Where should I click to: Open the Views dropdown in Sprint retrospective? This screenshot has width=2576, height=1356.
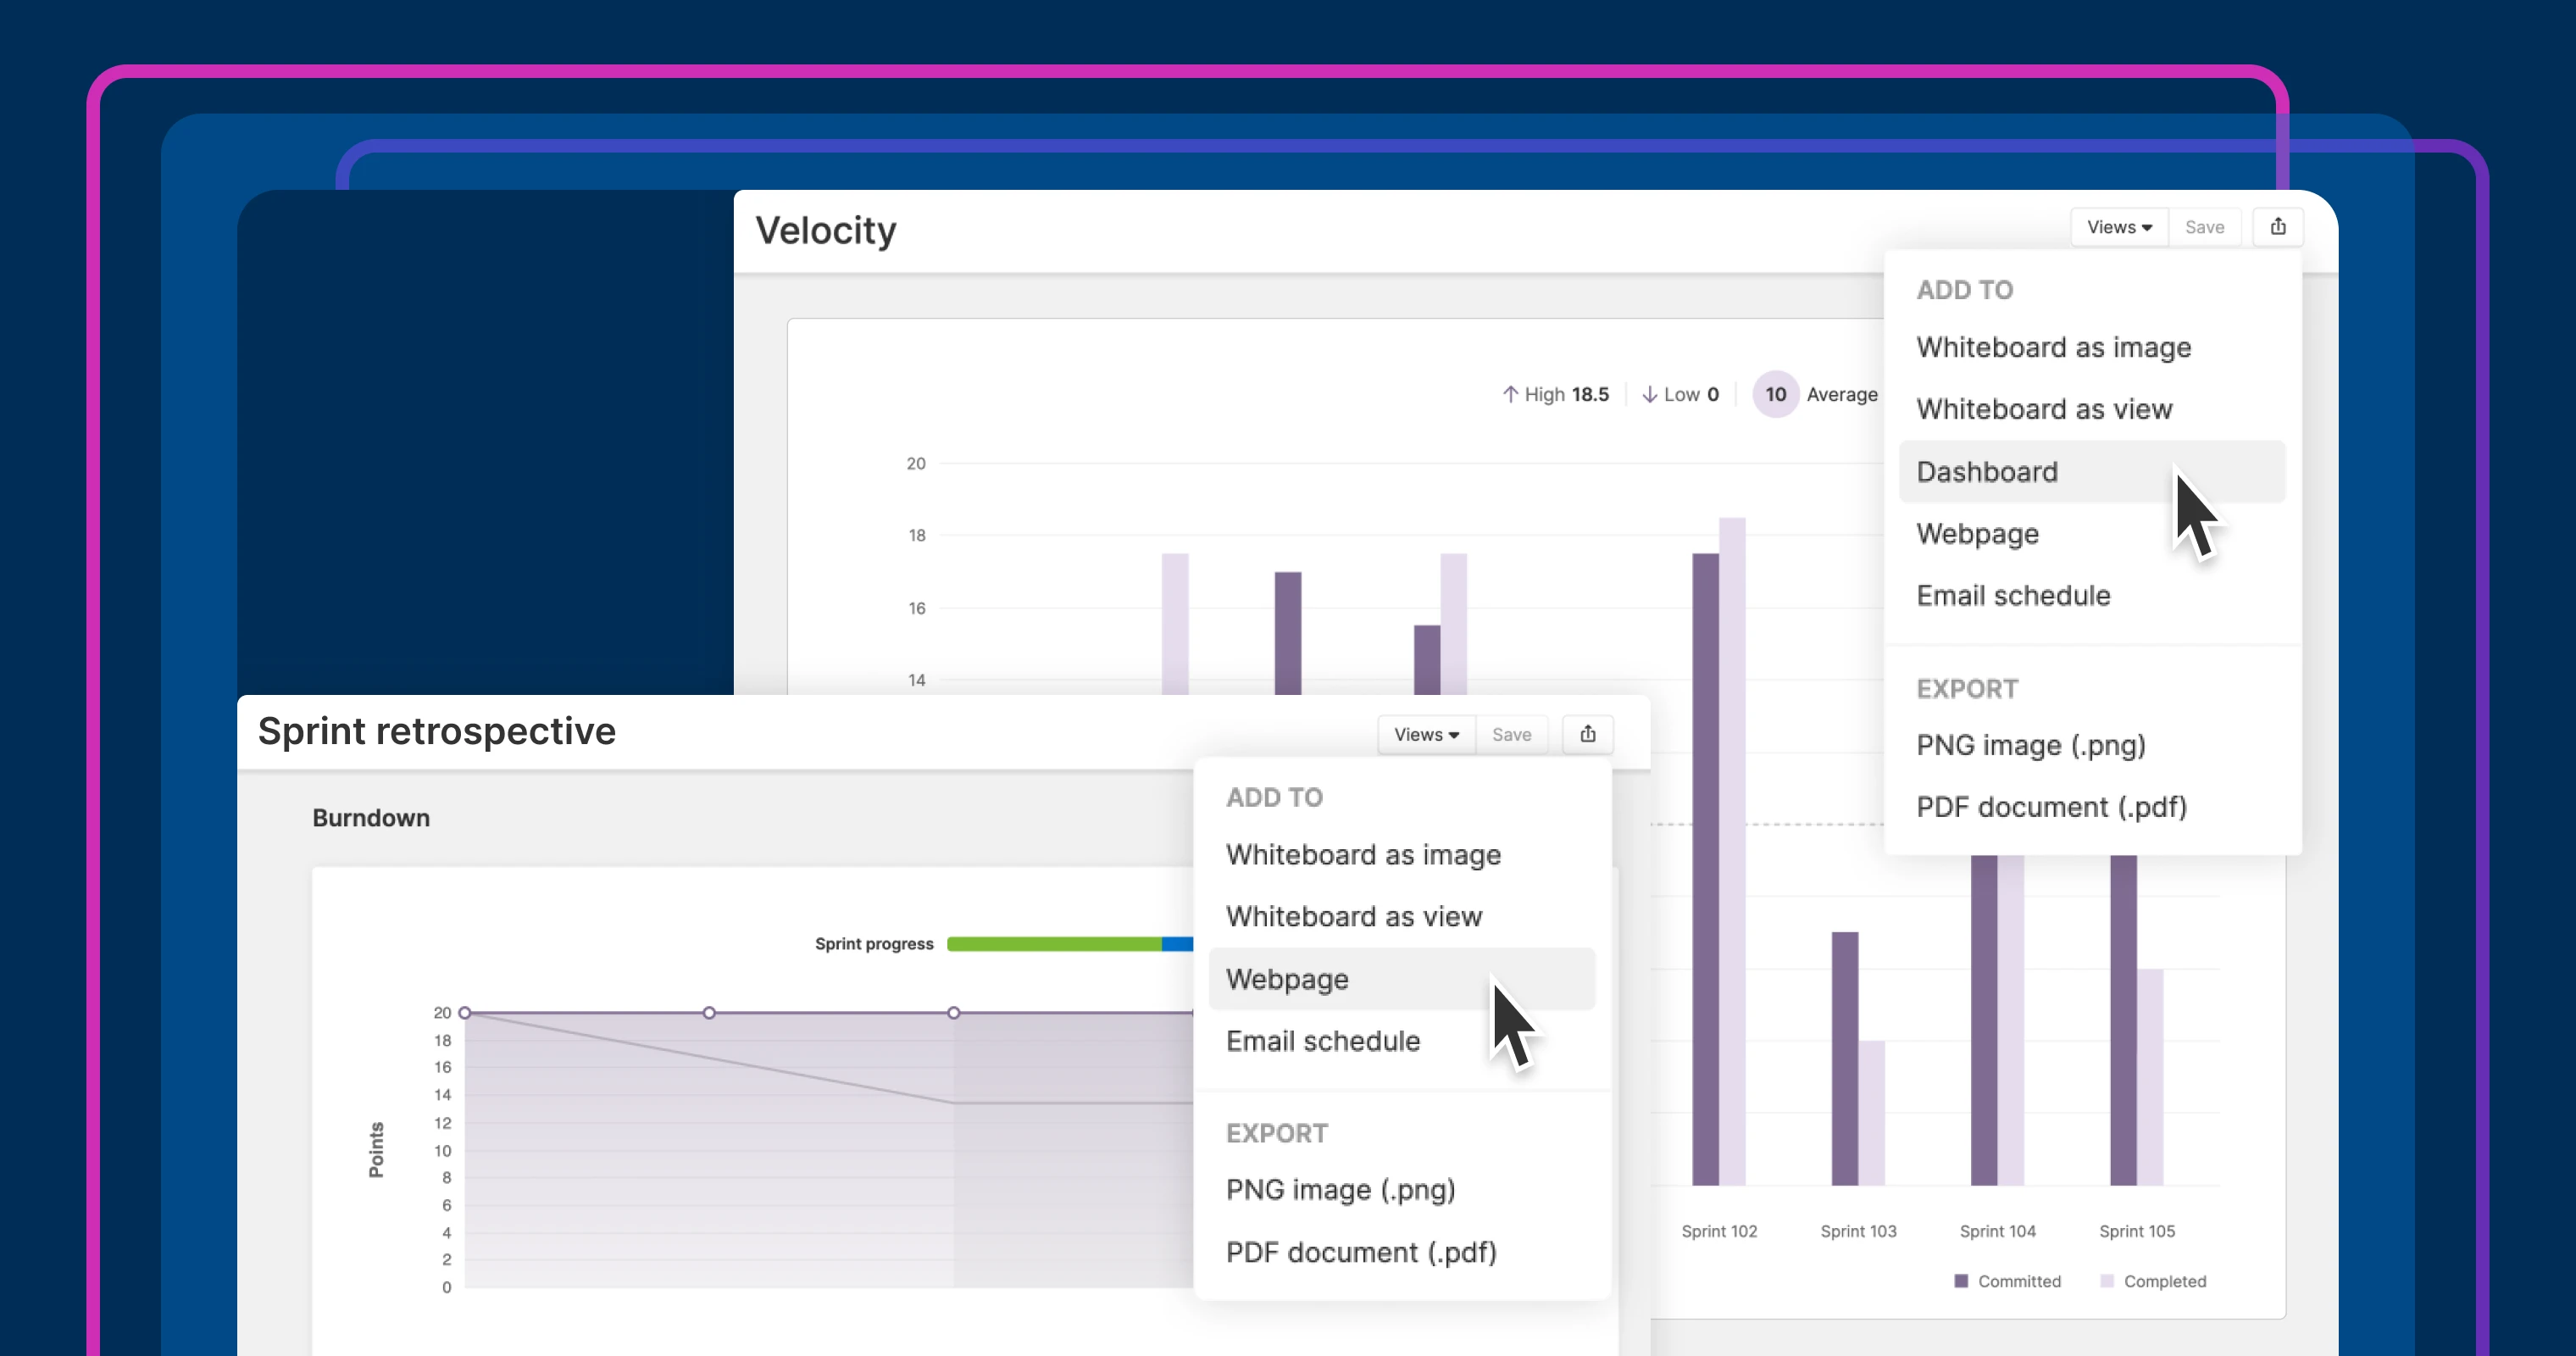1426,734
